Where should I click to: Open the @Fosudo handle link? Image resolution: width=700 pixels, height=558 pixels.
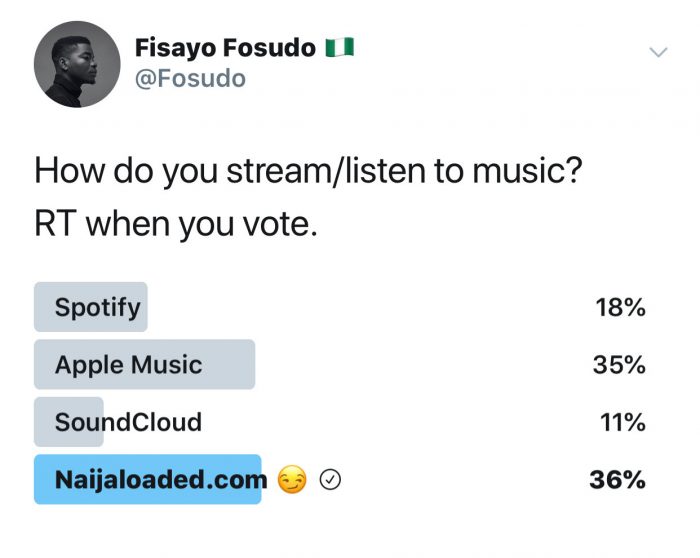click(190, 79)
